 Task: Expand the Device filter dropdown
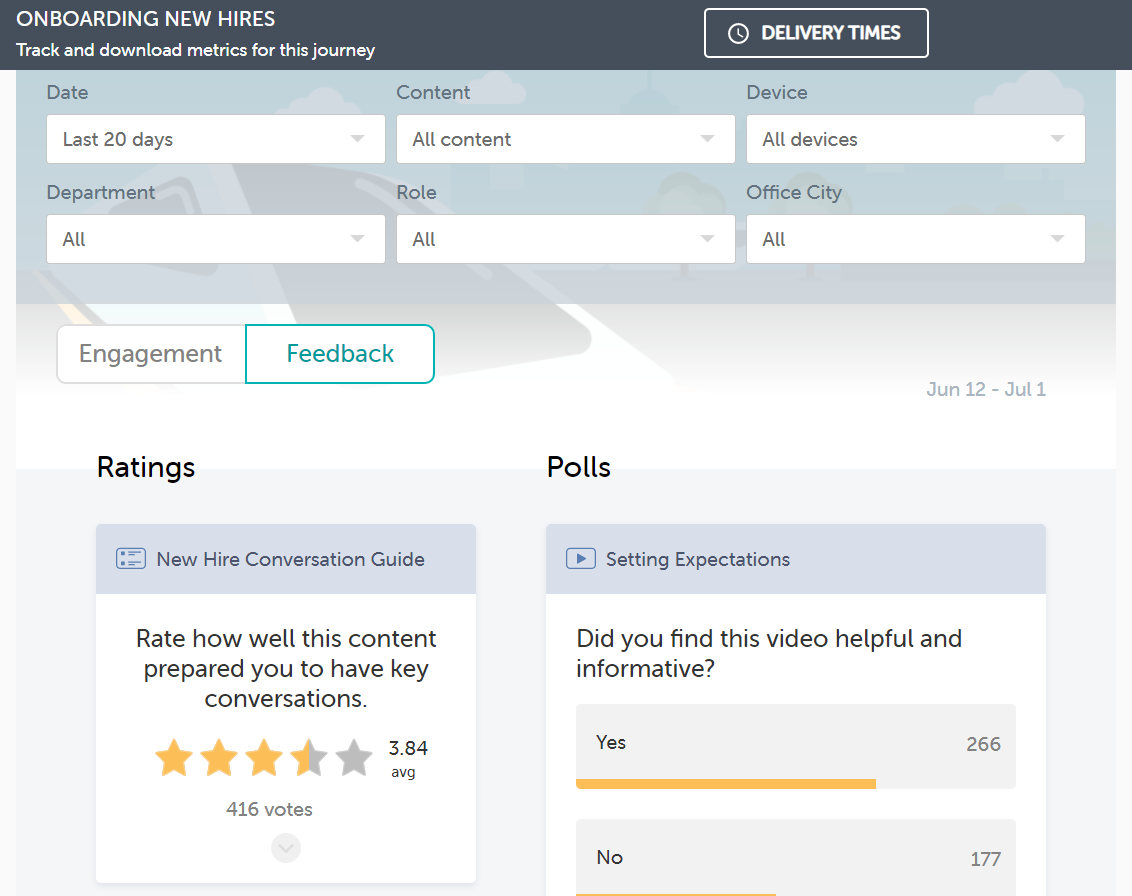point(915,139)
